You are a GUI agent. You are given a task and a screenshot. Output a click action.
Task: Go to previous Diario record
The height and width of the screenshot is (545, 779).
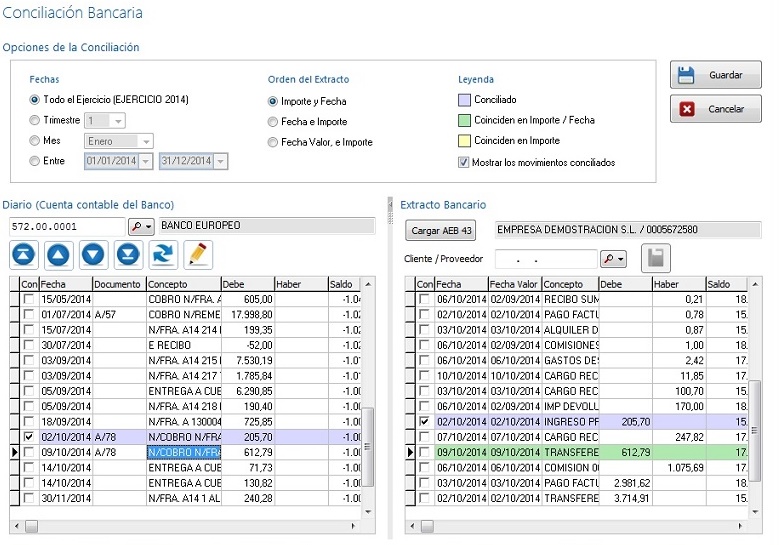pos(59,255)
